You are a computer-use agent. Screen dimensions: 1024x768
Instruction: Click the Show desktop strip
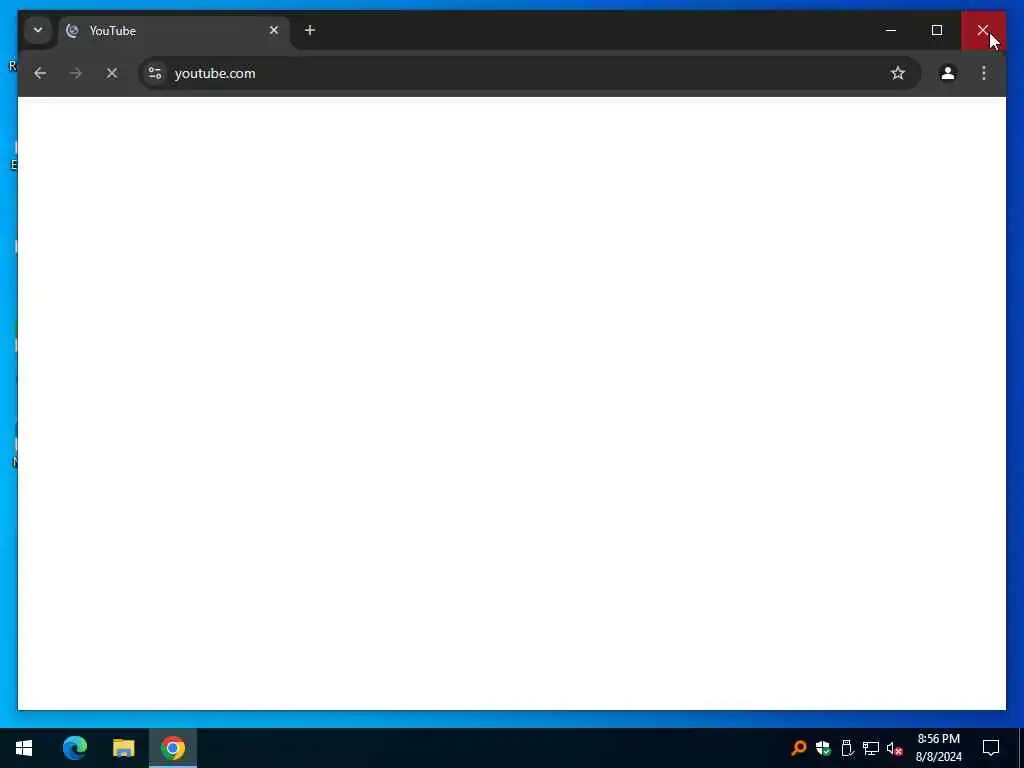1021,748
